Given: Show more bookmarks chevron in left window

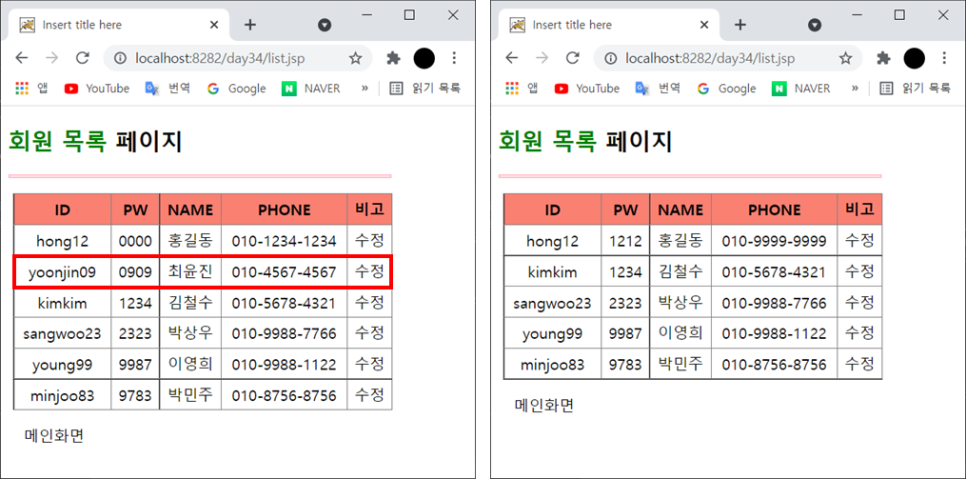Looking at the screenshot, I should (x=365, y=88).
